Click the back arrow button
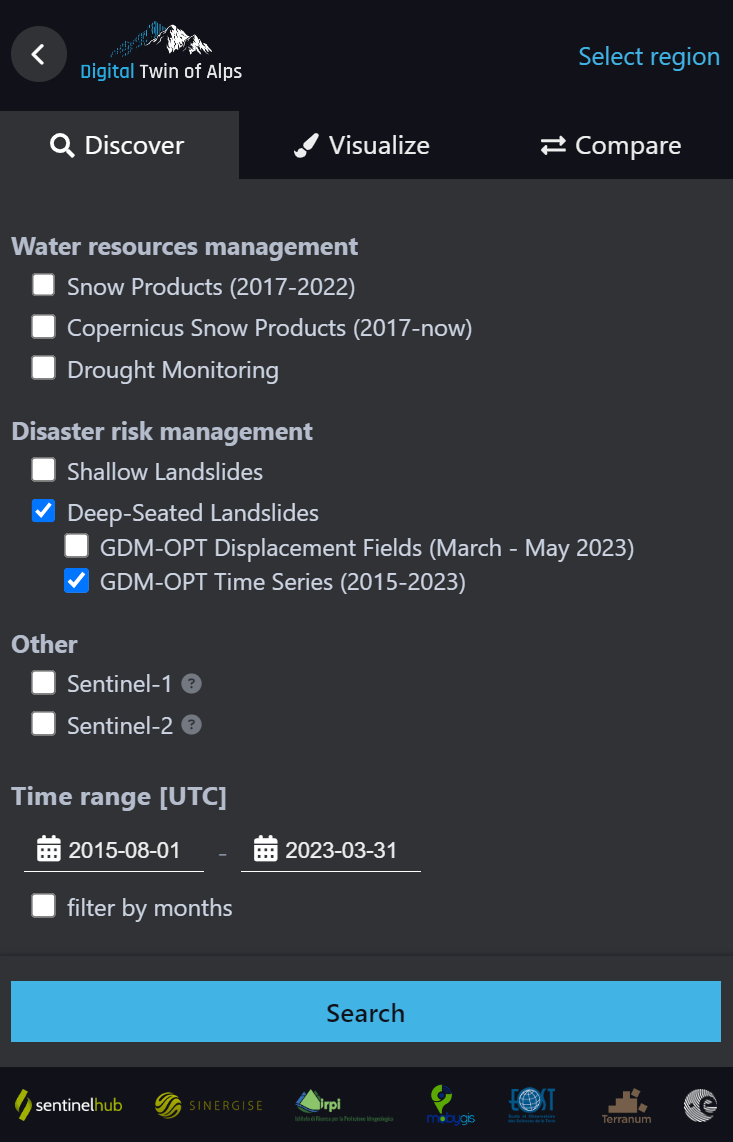 tap(39, 54)
